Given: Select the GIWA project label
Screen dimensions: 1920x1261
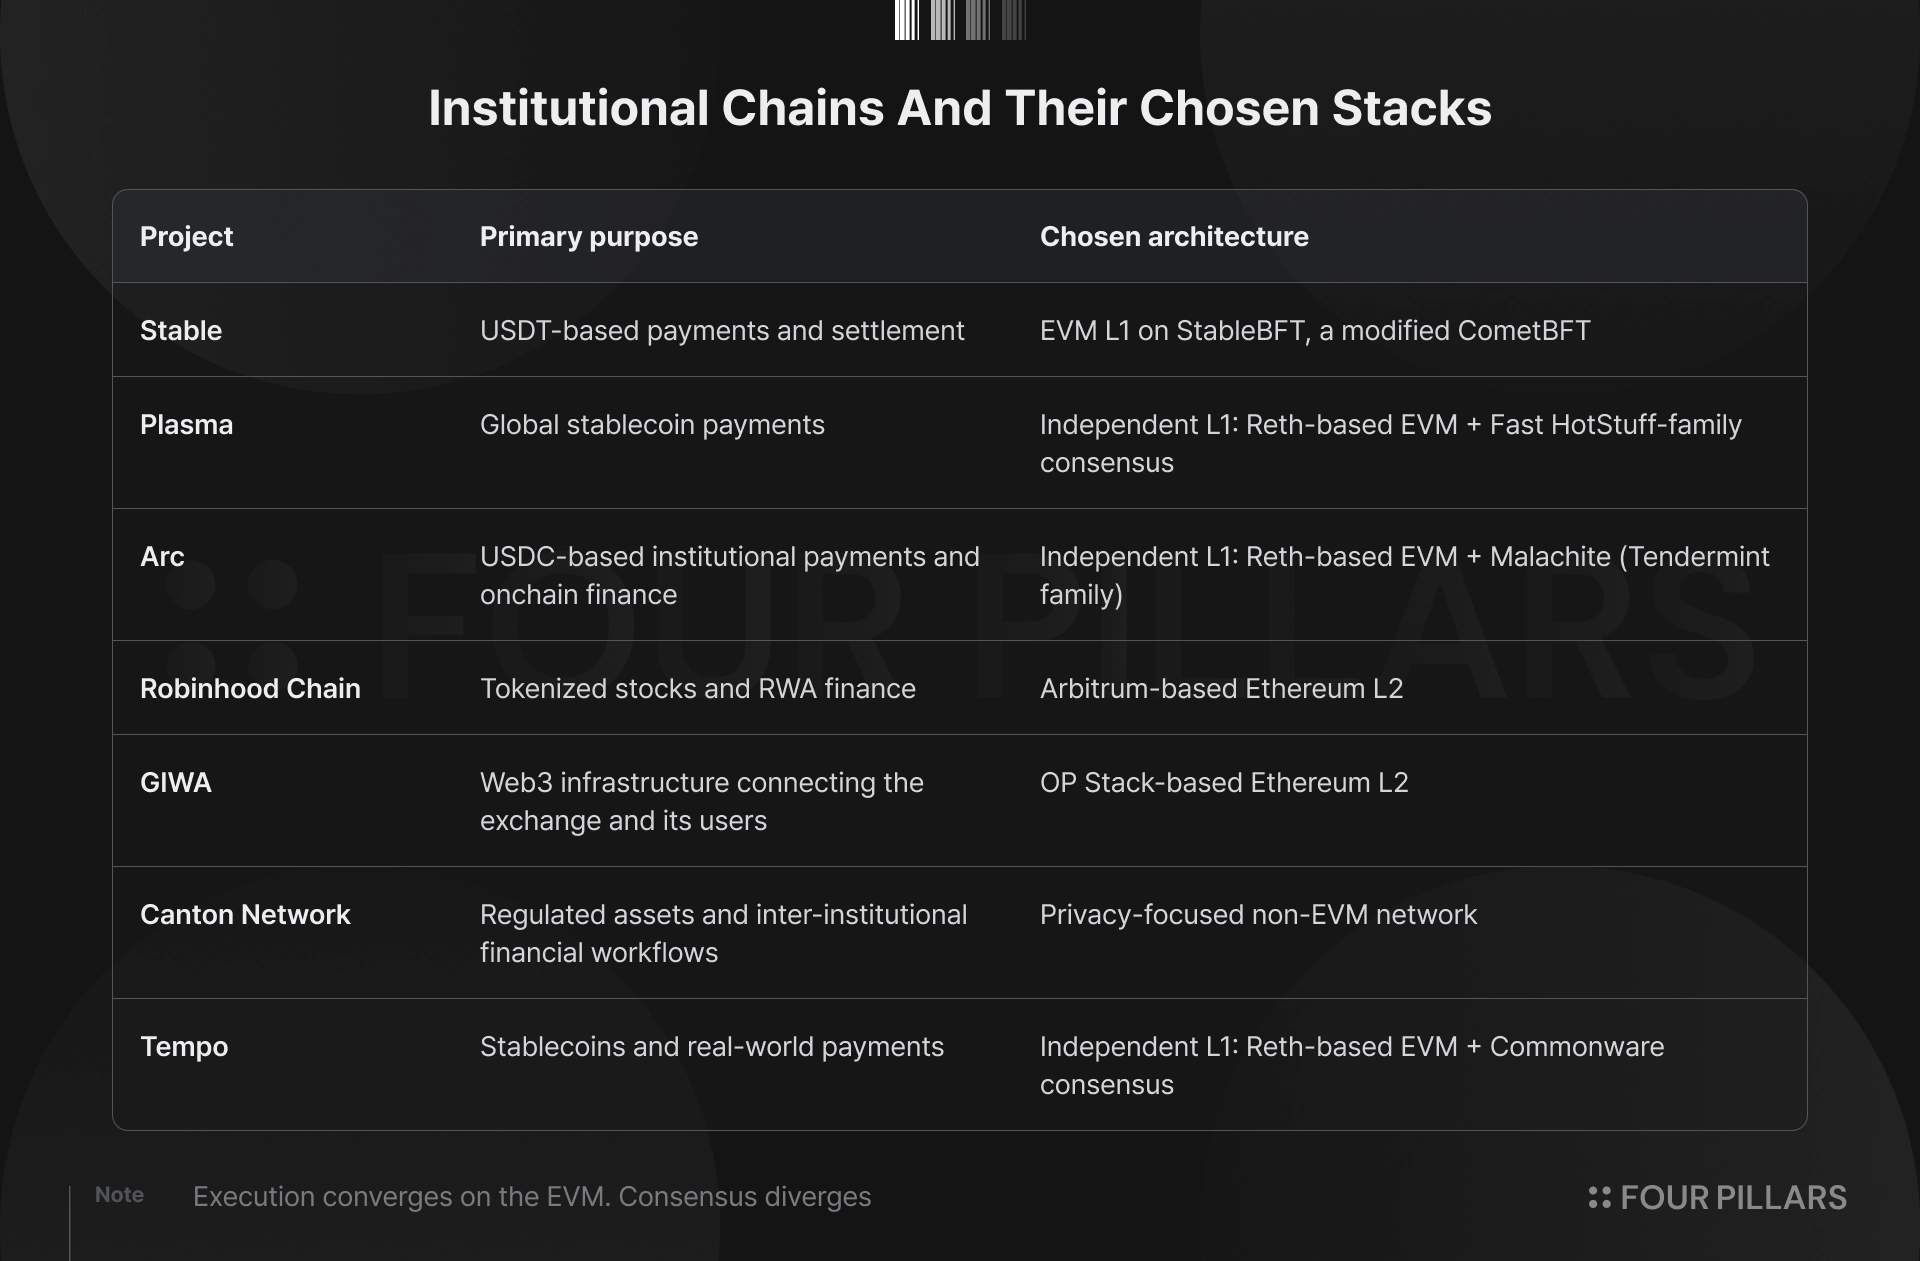Looking at the screenshot, I should coord(176,782).
